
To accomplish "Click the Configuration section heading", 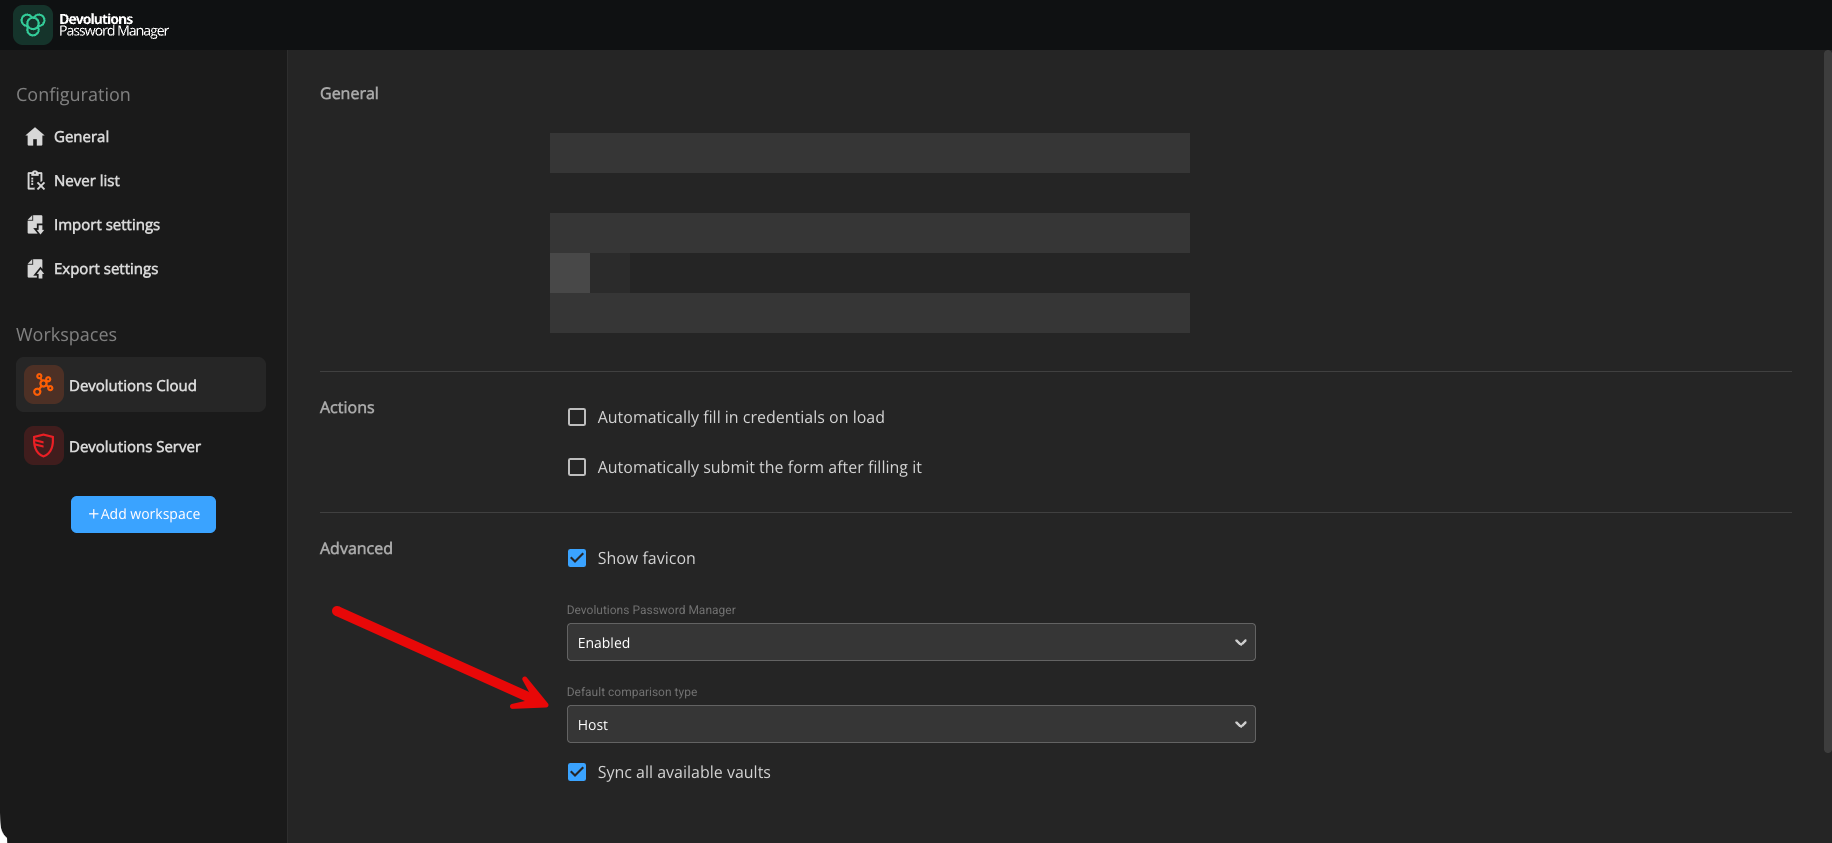I will 73,95.
